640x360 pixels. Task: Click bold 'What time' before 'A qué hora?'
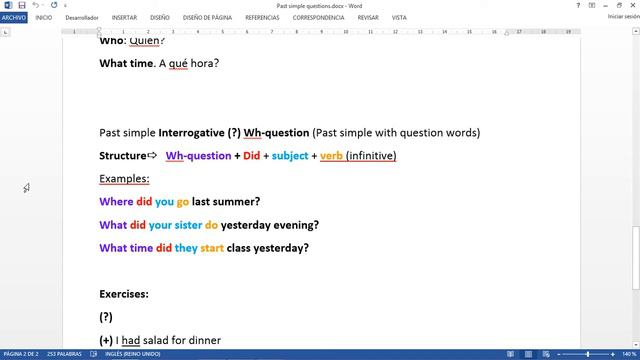click(x=126, y=63)
